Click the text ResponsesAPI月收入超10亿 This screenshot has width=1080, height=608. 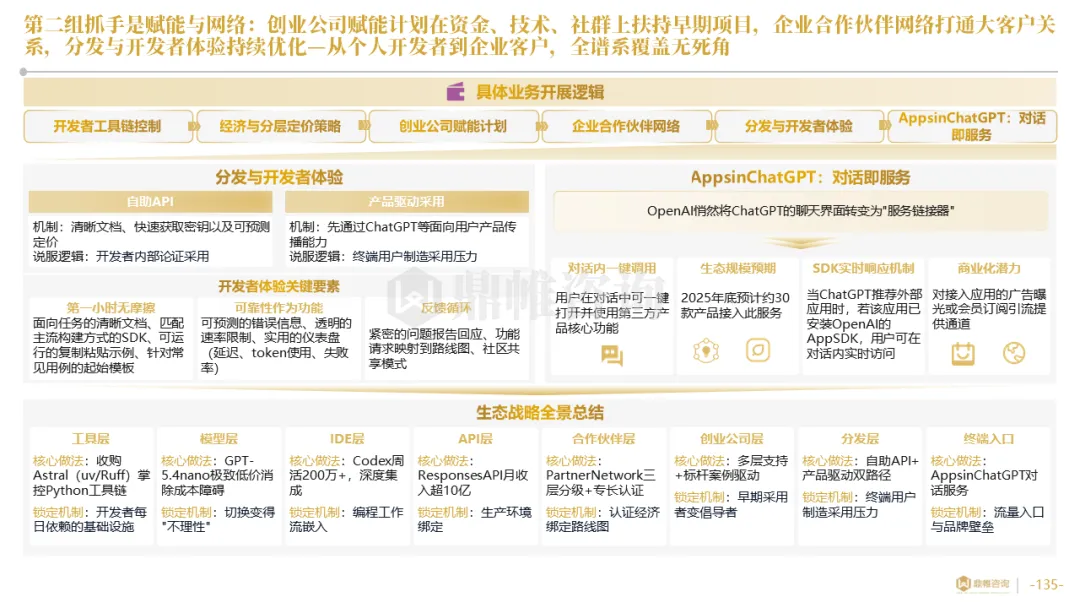tap(473, 483)
